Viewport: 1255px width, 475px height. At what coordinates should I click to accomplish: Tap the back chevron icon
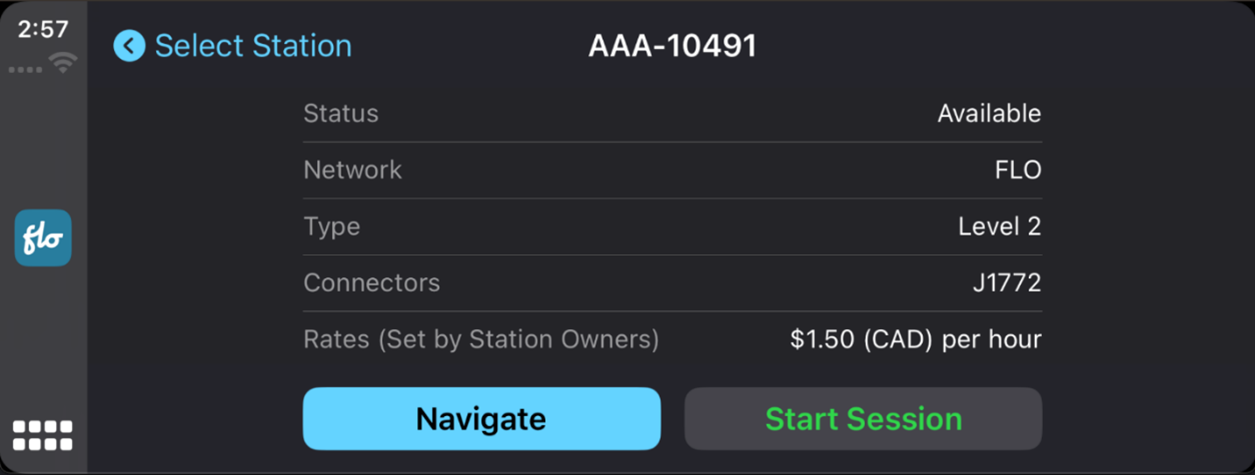(x=129, y=46)
